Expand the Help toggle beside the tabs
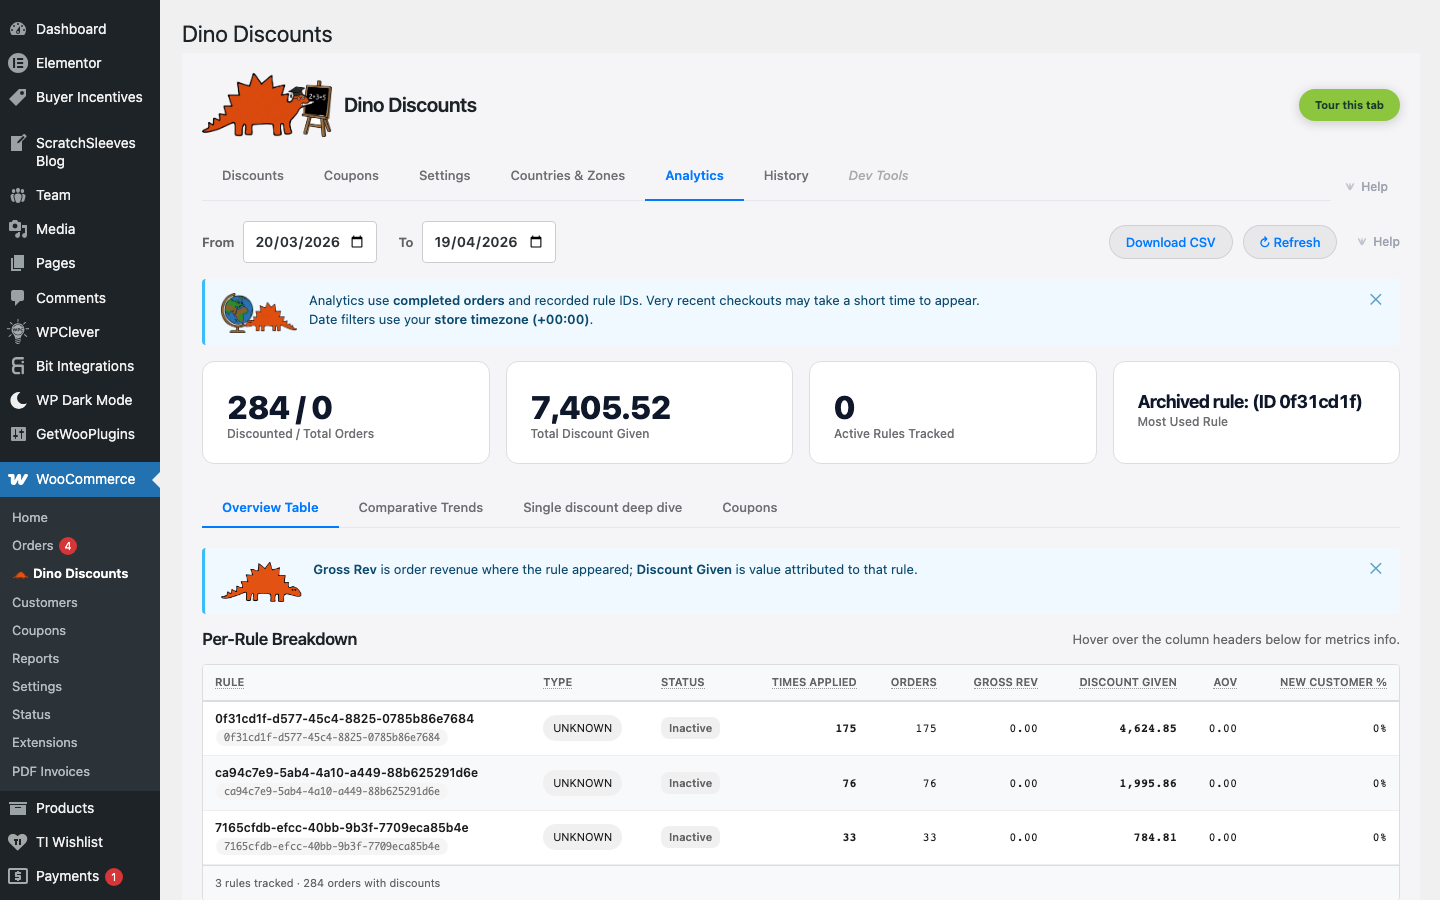 [x=1366, y=187]
